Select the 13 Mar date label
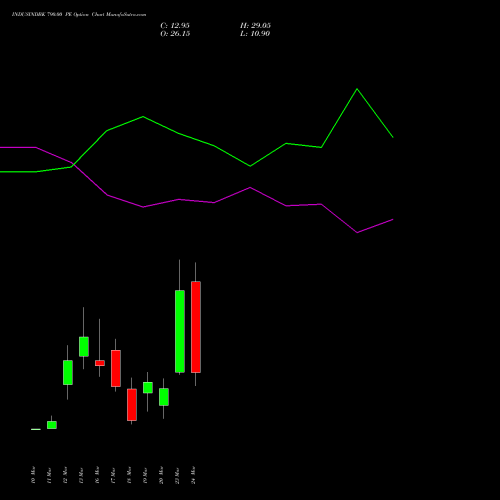500x500 pixels. pyautogui.click(x=81, y=475)
